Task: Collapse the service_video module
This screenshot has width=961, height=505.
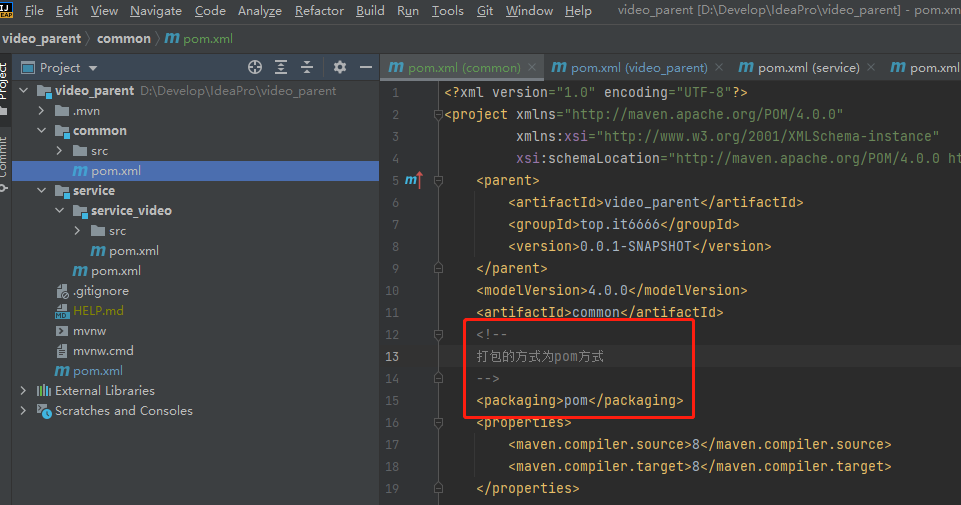Action: pyautogui.click(x=59, y=211)
